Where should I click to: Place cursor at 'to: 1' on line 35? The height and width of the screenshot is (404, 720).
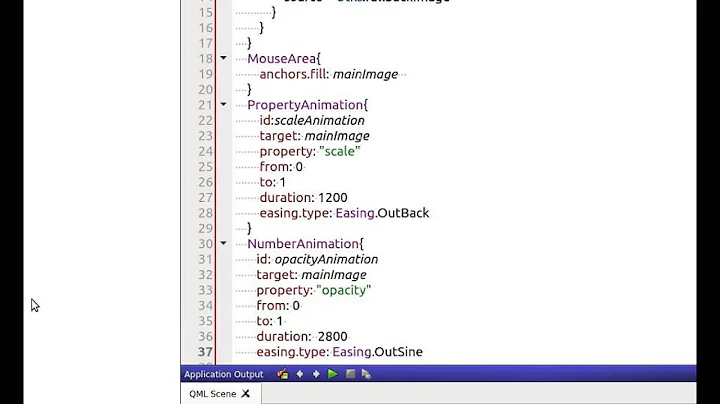270,321
